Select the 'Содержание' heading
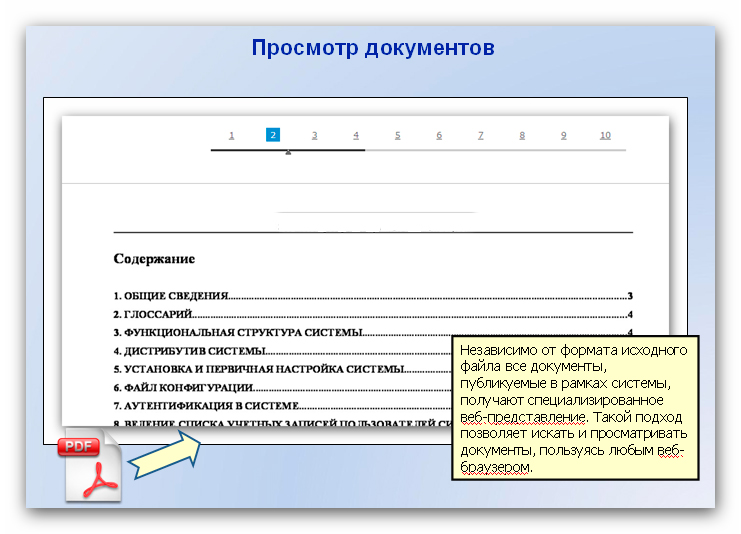This screenshot has height=534, width=741. (x=154, y=259)
